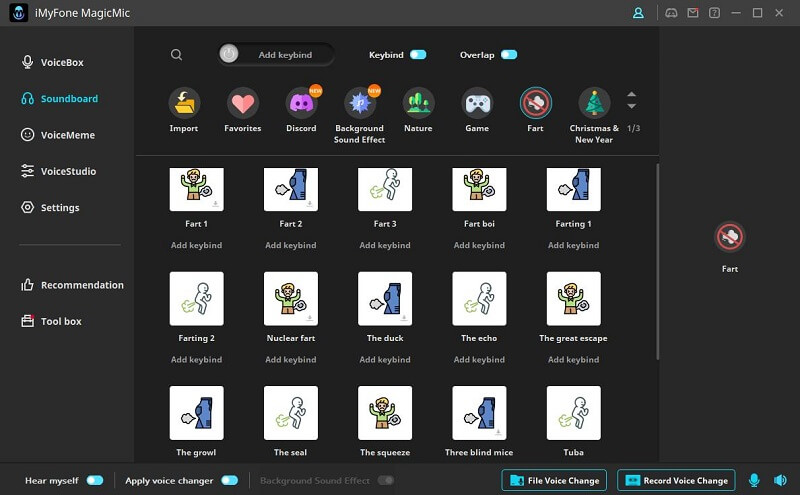Open the Discord icon in title bar
Screen dimensions: 800x495
click(671, 13)
